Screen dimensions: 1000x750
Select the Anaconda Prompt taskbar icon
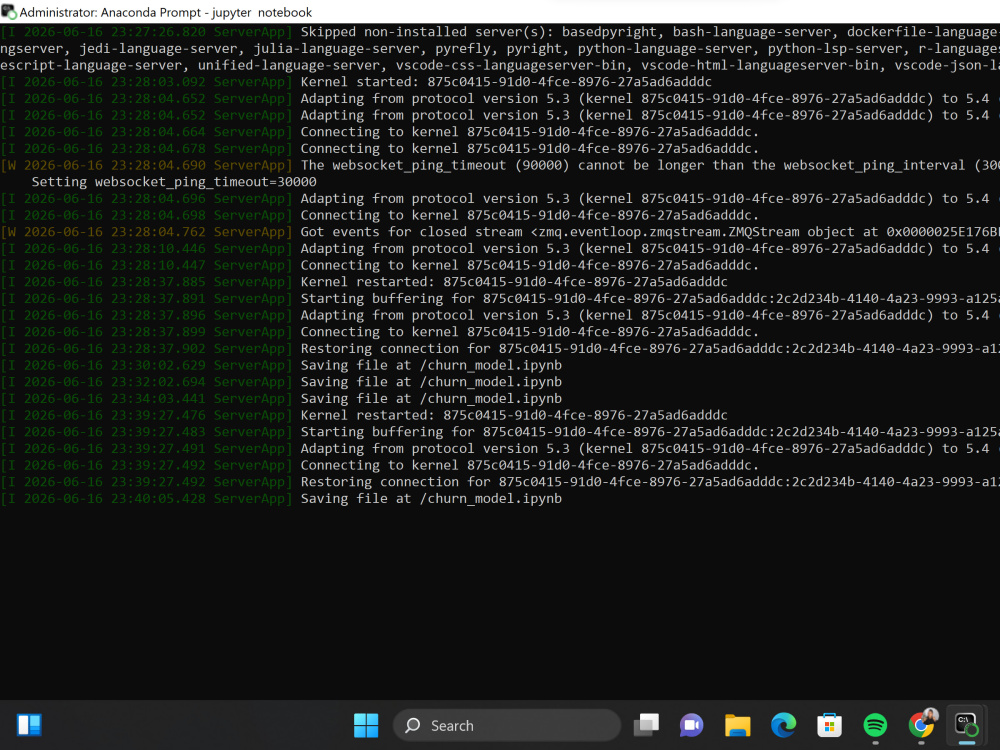click(x=966, y=725)
